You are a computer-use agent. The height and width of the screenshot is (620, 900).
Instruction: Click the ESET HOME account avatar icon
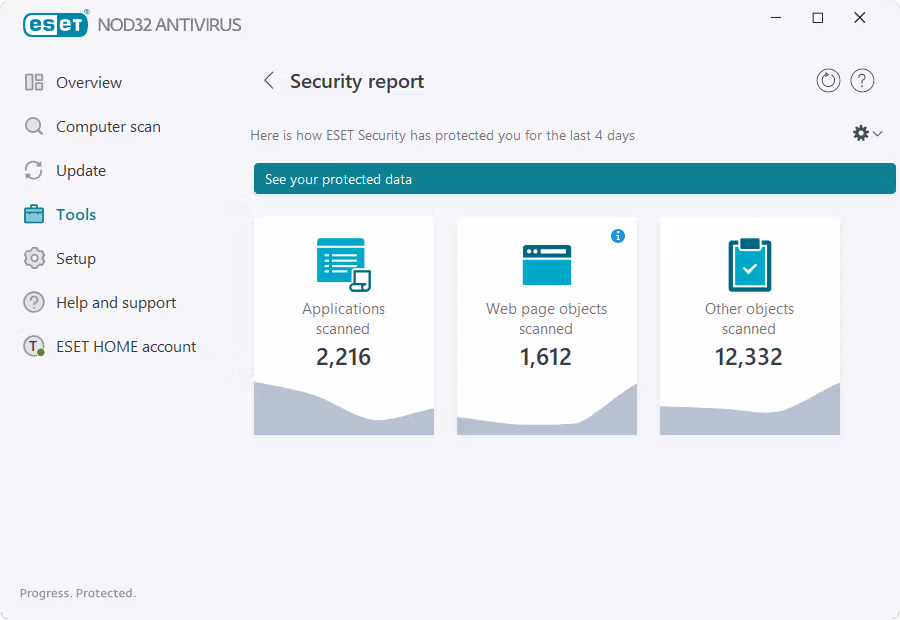pos(34,346)
